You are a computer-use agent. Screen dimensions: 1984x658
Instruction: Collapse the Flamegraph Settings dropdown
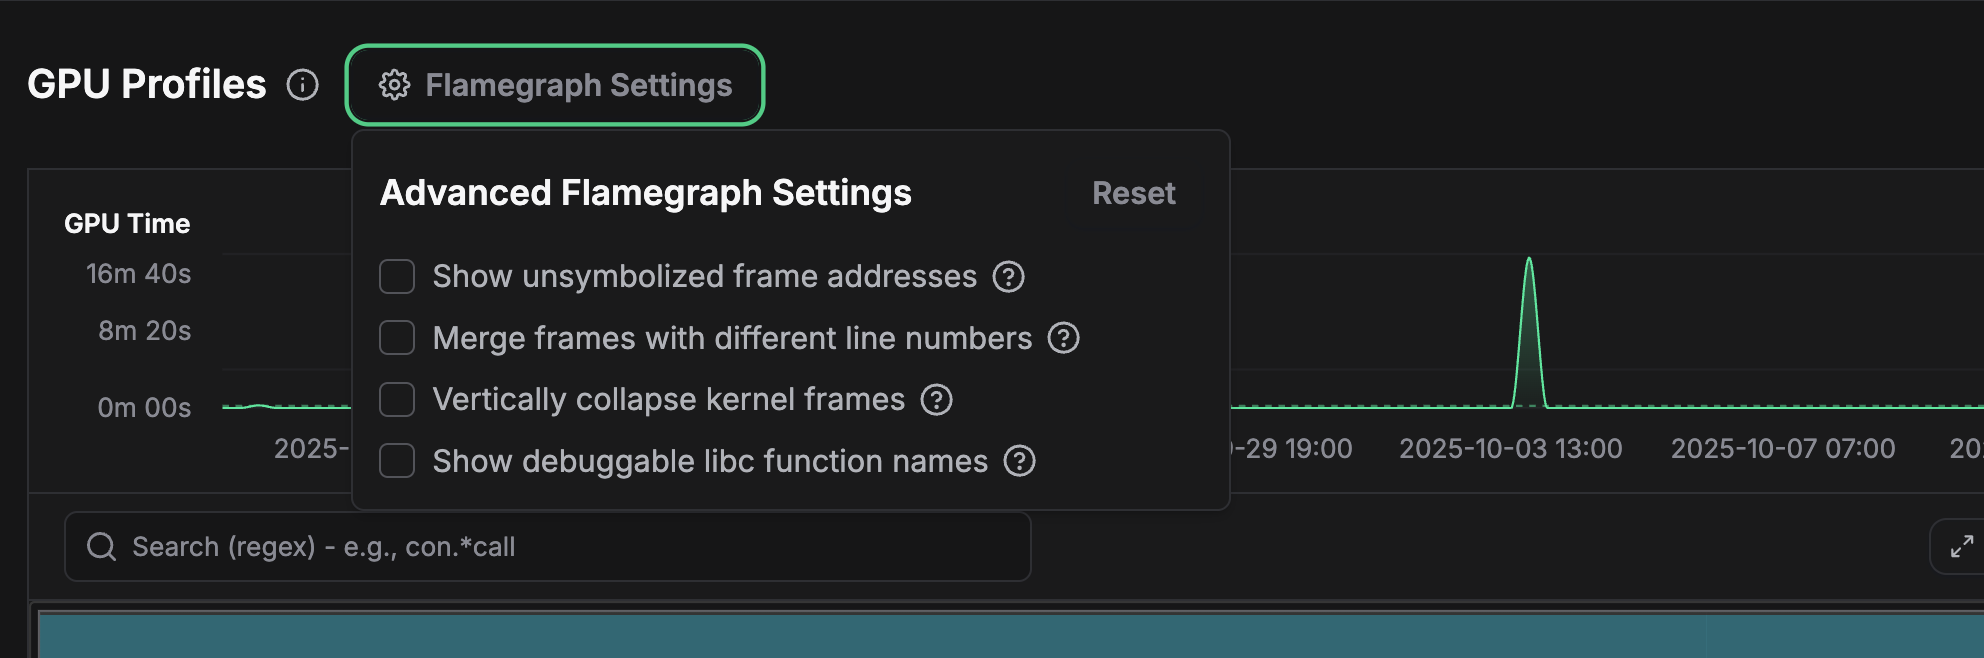555,85
